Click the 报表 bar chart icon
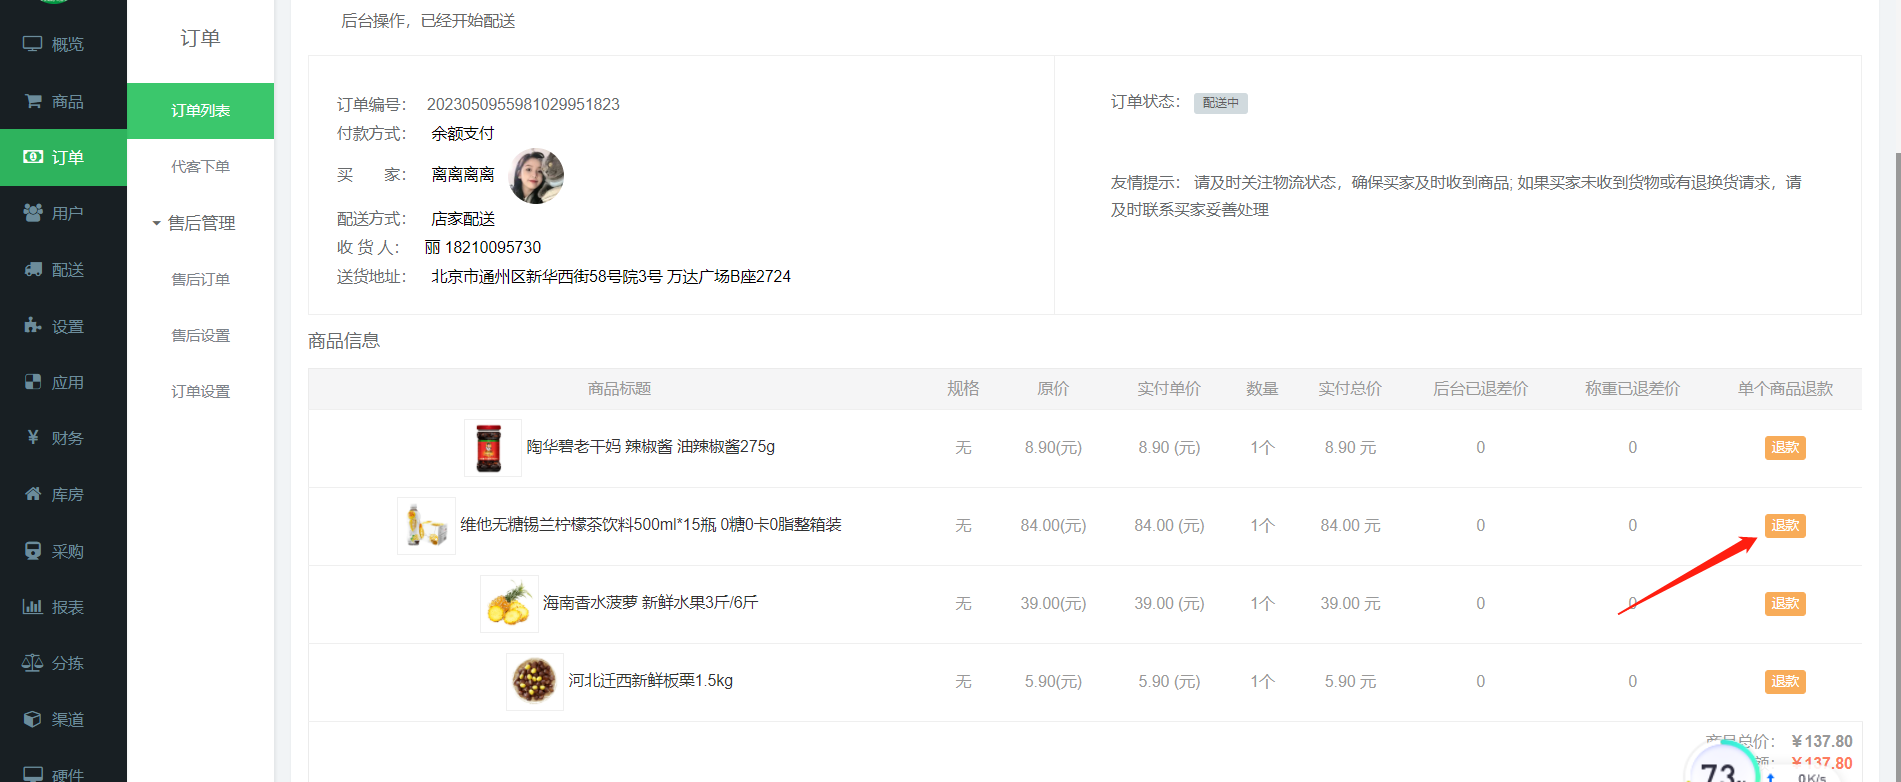 pyautogui.click(x=32, y=607)
